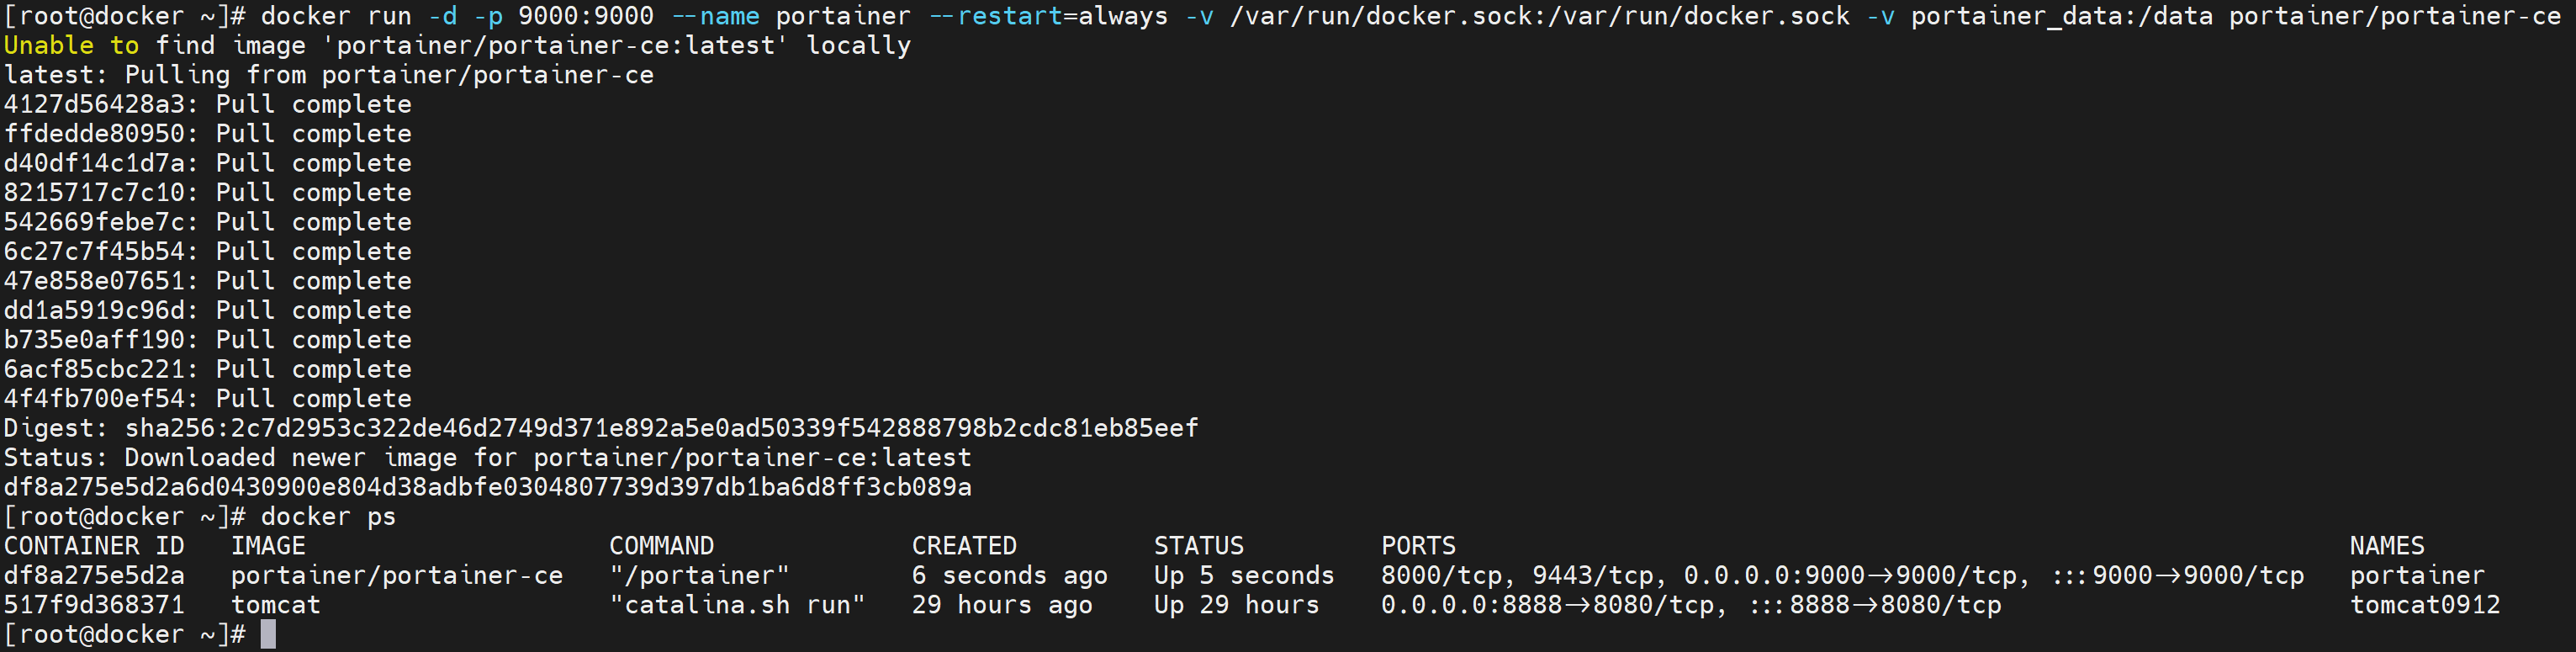Click the 4127d56428a3 pull complete line
This screenshot has width=2576, height=652.
(207, 104)
